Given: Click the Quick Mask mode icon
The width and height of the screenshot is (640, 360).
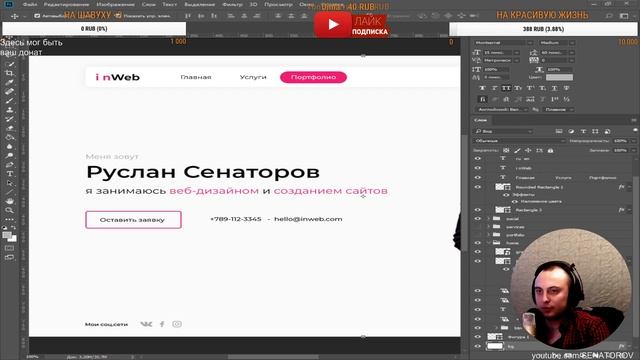Looking at the screenshot, I should tap(9, 248).
